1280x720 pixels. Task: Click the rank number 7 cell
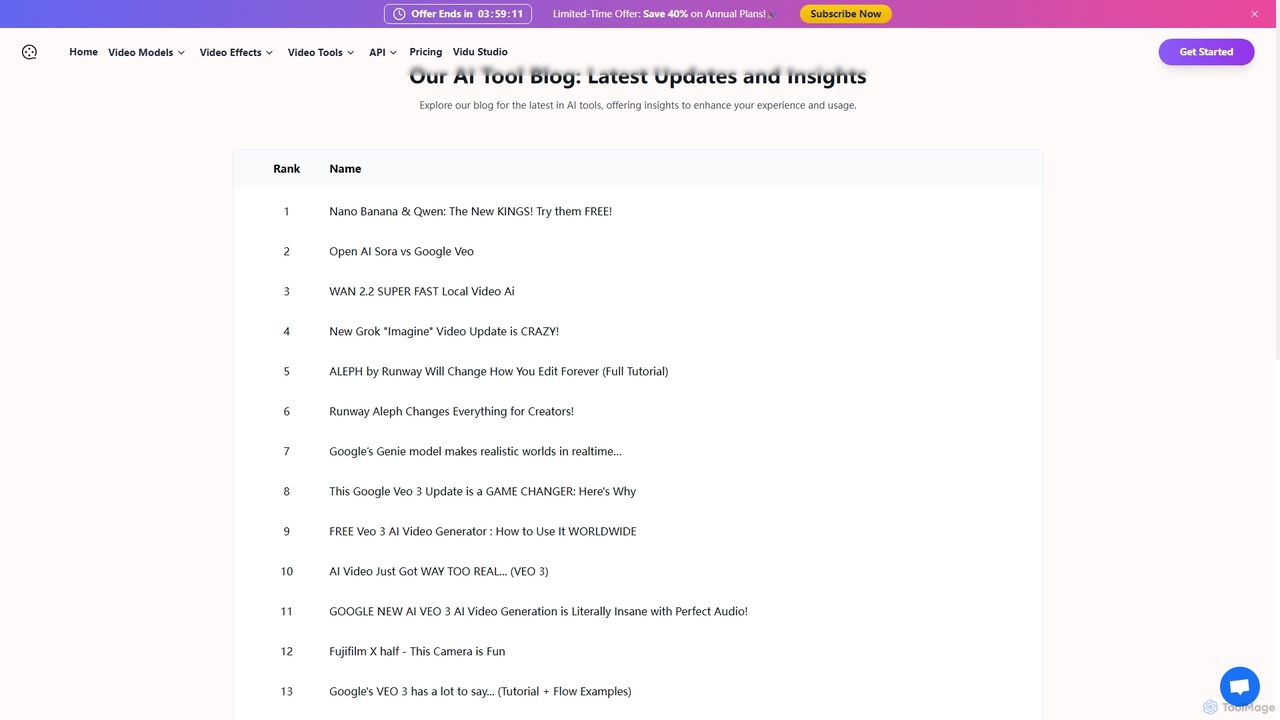click(286, 451)
